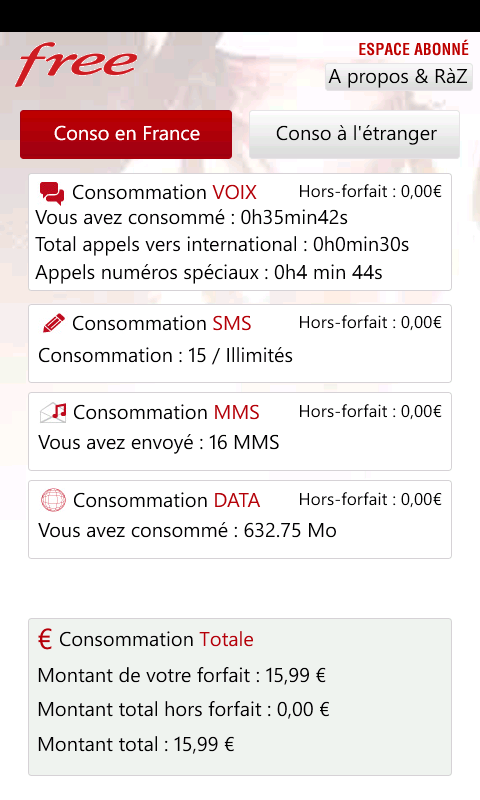The width and height of the screenshot is (480, 800).
Task: Click the Consommation Totale heading
Action: [x=156, y=639]
